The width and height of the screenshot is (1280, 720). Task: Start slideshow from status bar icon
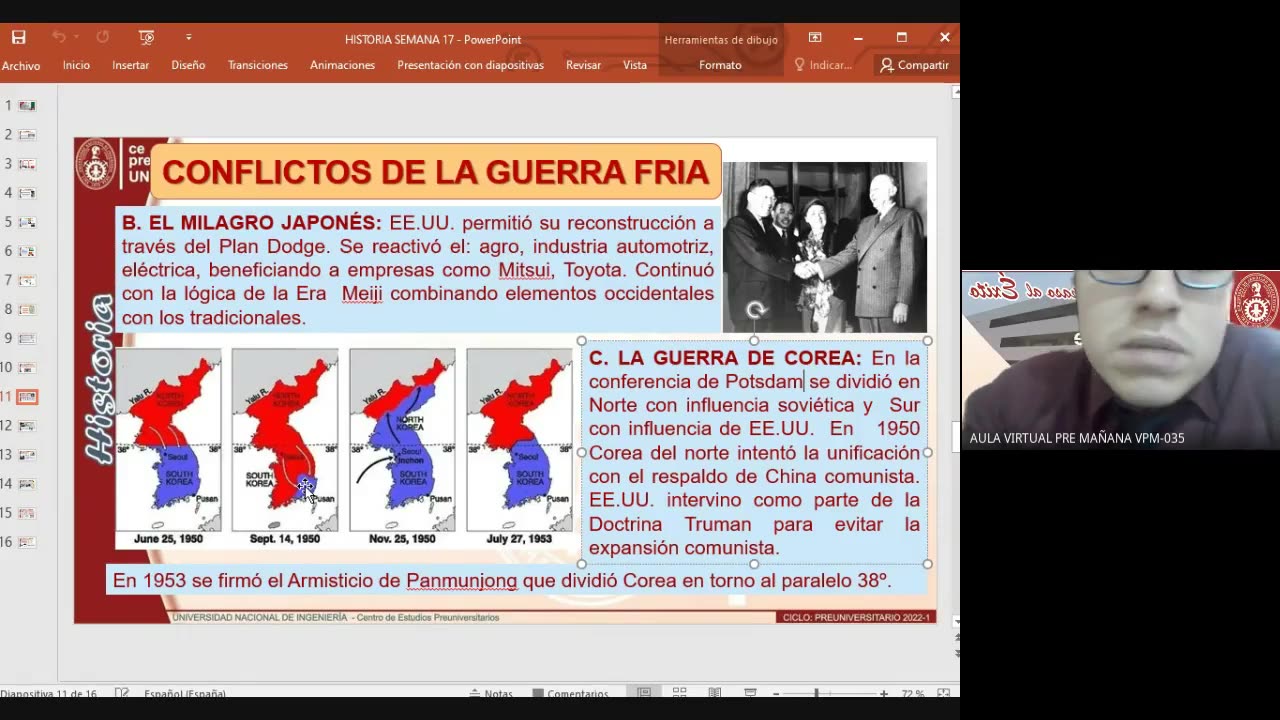pyautogui.click(x=750, y=693)
